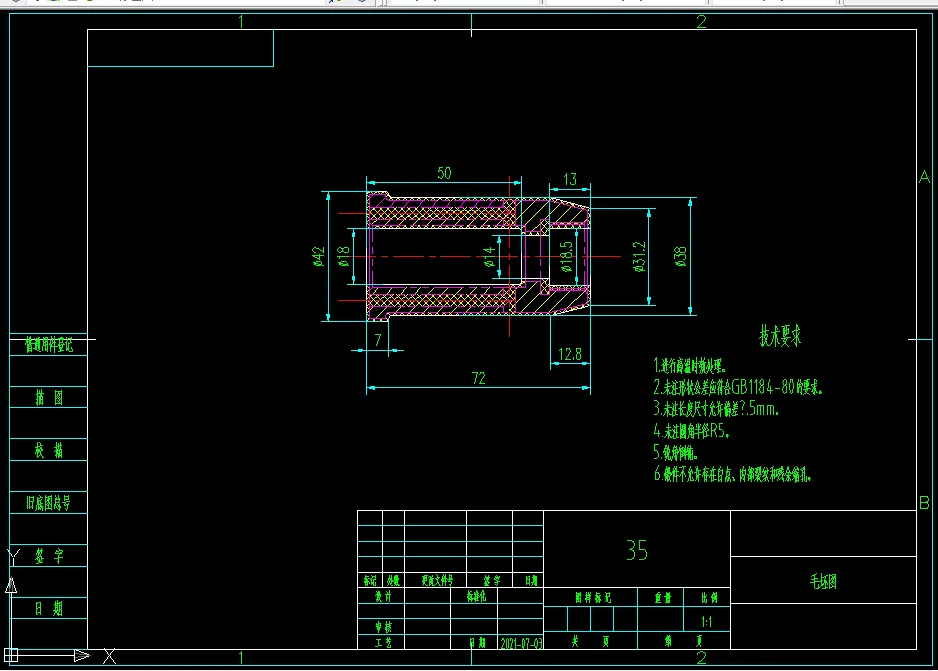Viewport: 938px width, 671px height.
Task: Click zone letter A on the border
Action: 924,177
